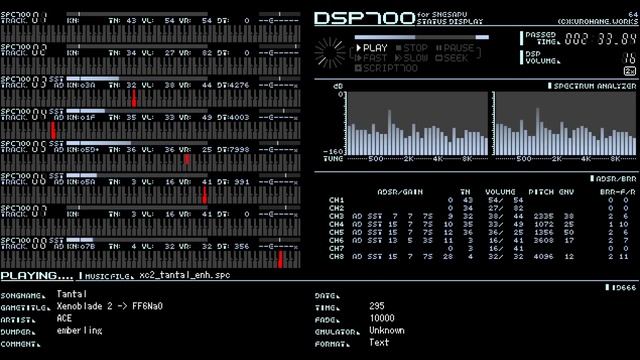This screenshot has height=360, width=640.
Task: Click the right channel spectrum analyzer graph
Action: point(565,123)
